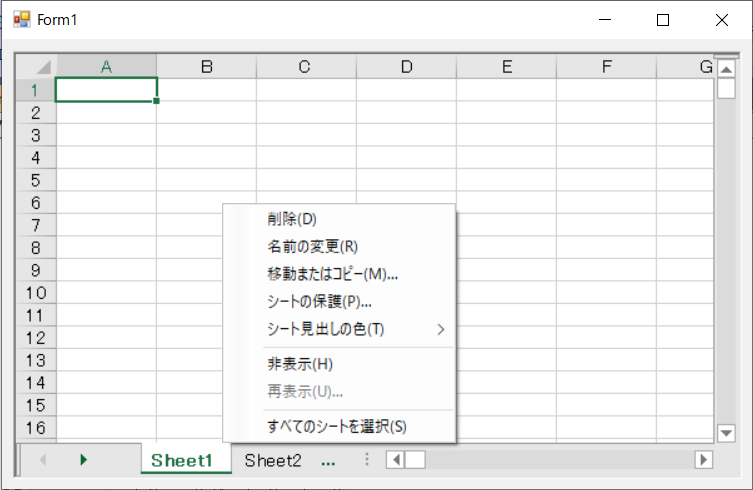Click the horizontal scrollbar thumb
Viewport: 753px width, 490px height.
click(415, 459)
